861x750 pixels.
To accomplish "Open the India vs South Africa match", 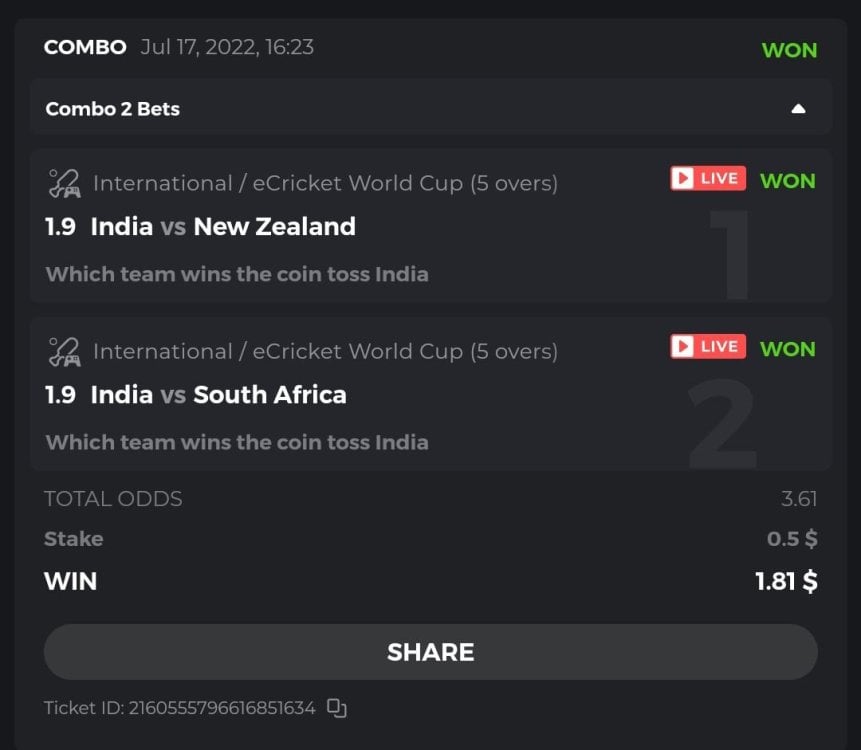I will (218, 395).
